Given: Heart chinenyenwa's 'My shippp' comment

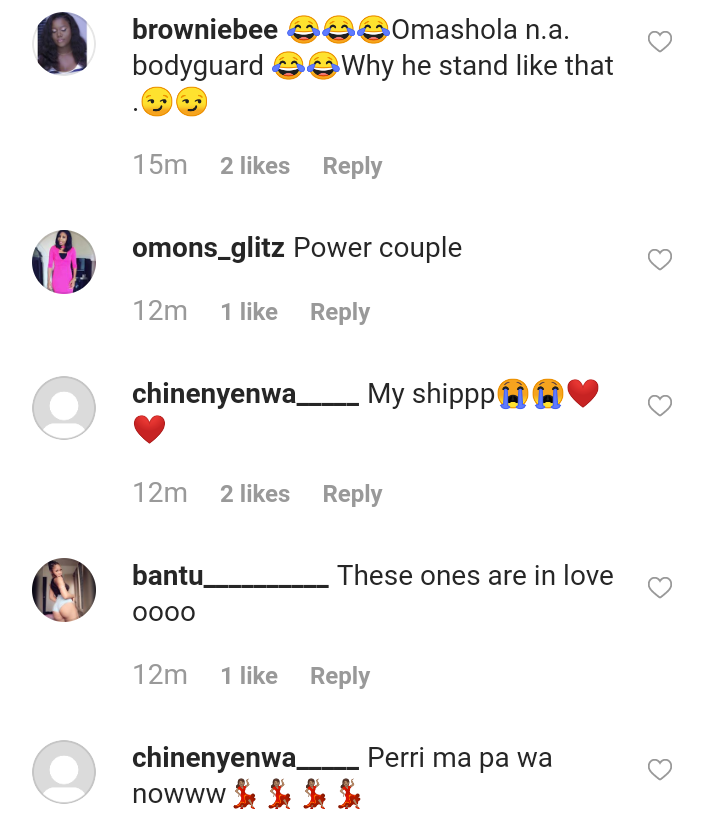Looking at the screenshot, I should 660,406.
